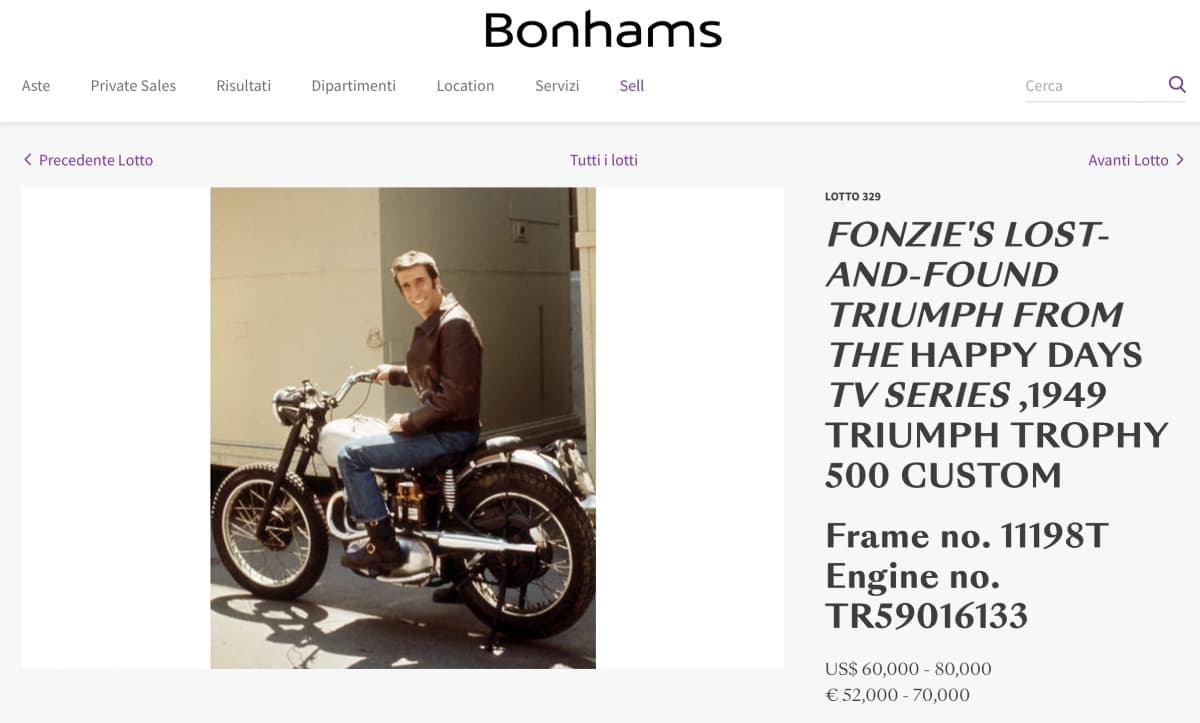Click the right chevron beside Avanti Lotto

coord(1180,160)
